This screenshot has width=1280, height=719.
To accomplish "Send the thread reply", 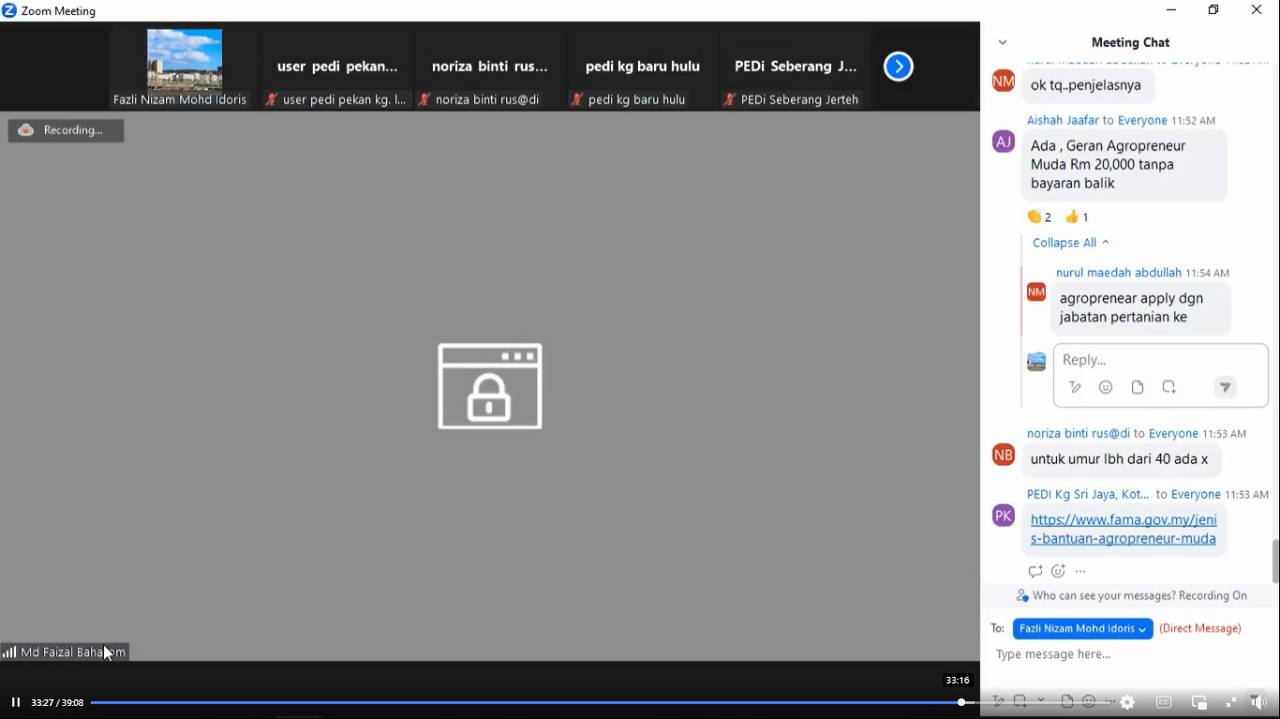I will coord(1225,387).
